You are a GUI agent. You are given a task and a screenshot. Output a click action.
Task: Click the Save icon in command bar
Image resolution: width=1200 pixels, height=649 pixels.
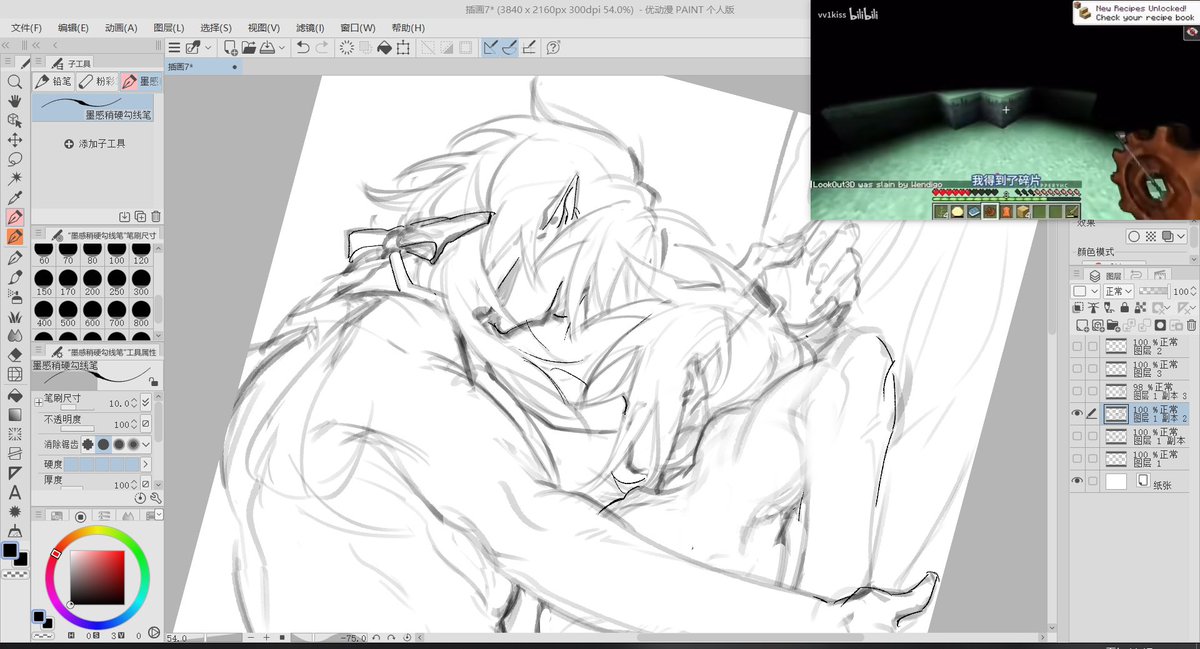268,47
